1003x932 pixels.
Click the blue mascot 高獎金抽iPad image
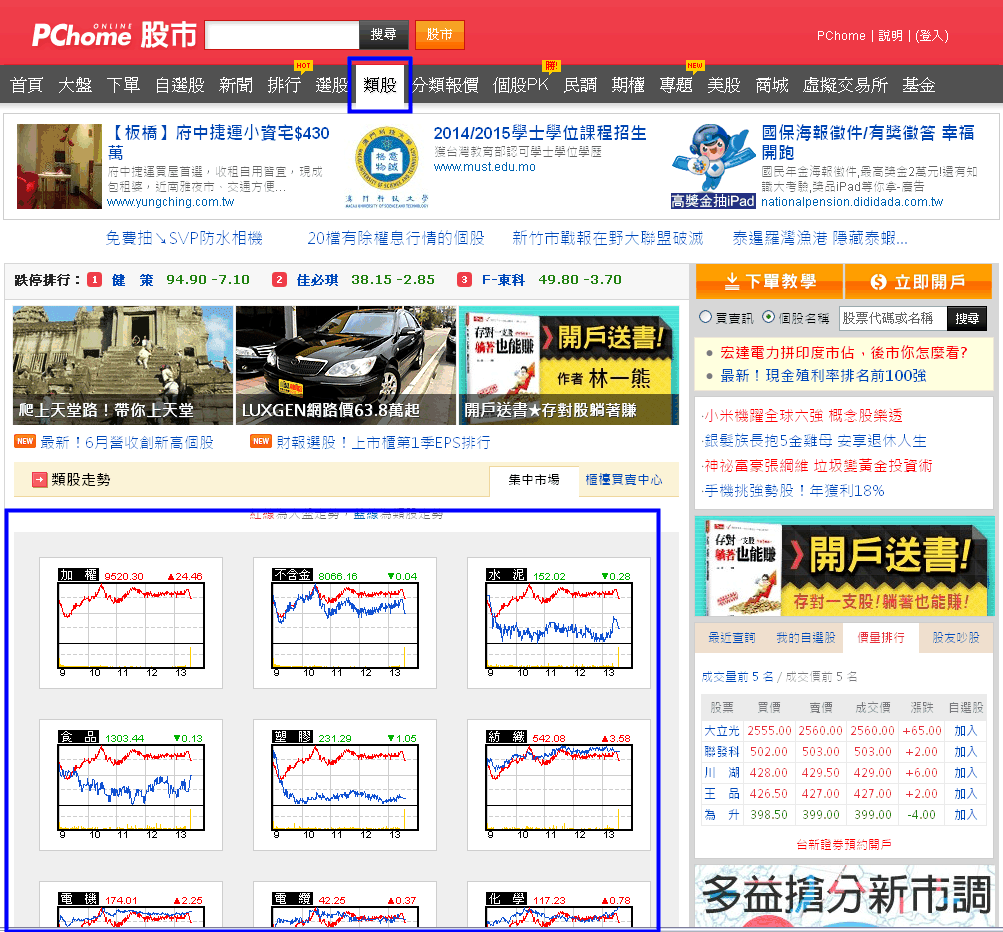tap(713, 166)
